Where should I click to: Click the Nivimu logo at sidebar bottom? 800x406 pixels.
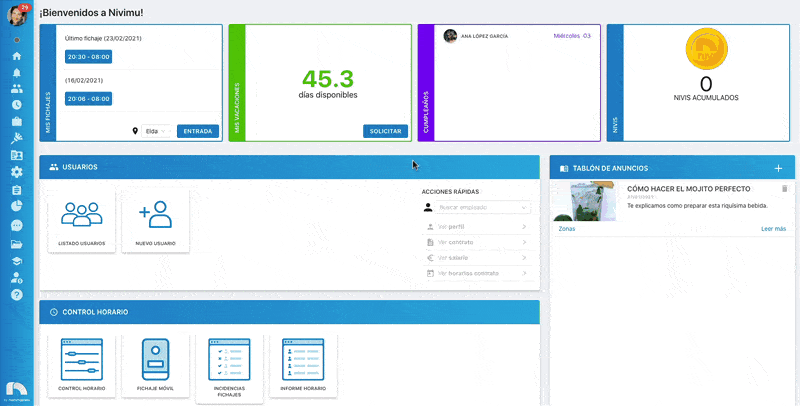click(16, 389)
